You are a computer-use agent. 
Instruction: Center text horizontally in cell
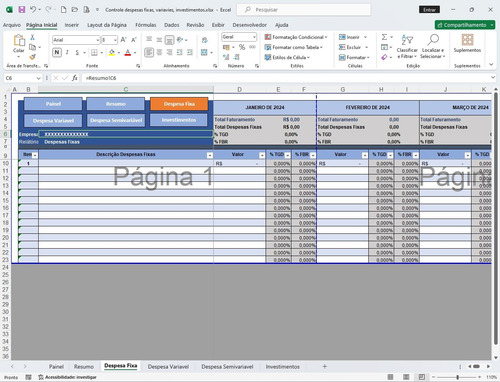[x=159, y=52]
